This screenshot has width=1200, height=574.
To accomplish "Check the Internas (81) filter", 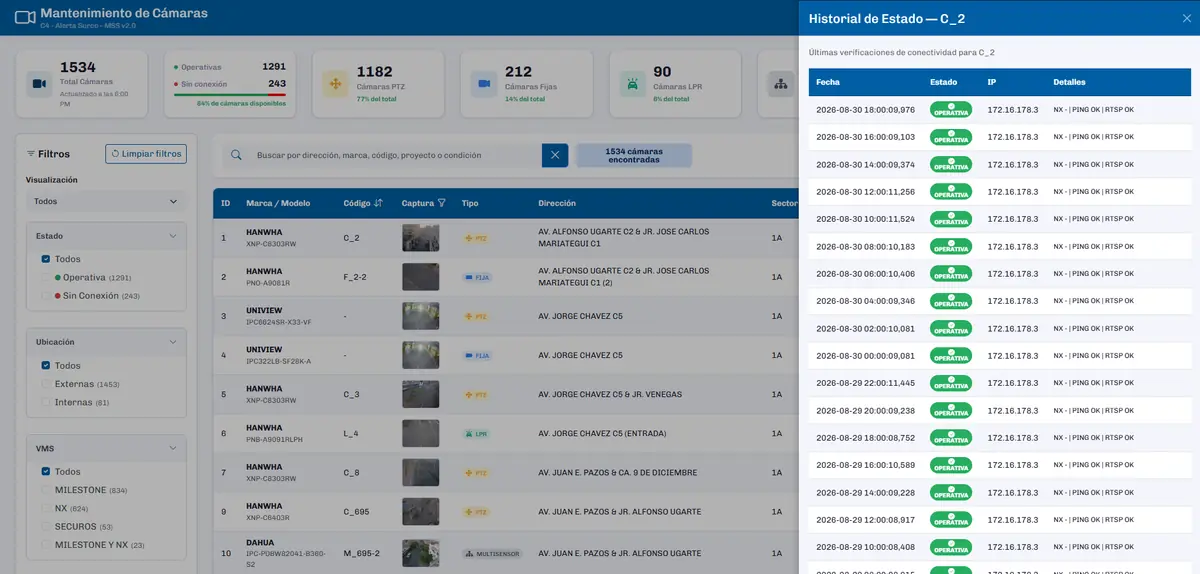I will [x=46, y=402].
